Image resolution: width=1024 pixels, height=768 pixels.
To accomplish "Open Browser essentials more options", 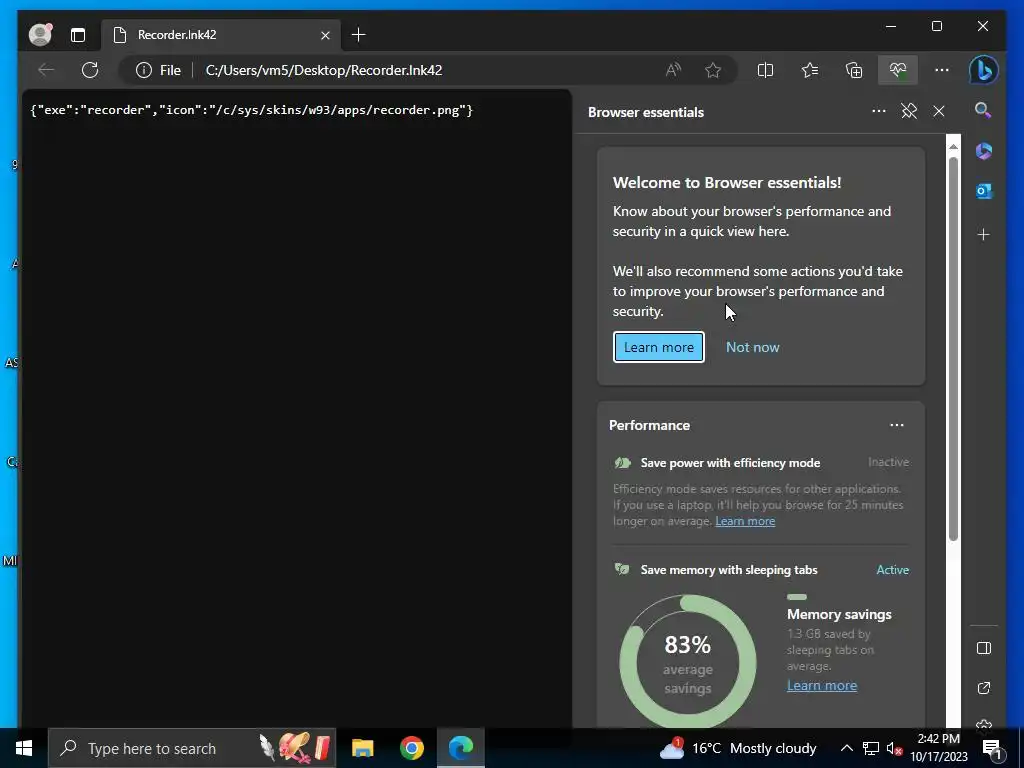I will (x=879, y=111).
